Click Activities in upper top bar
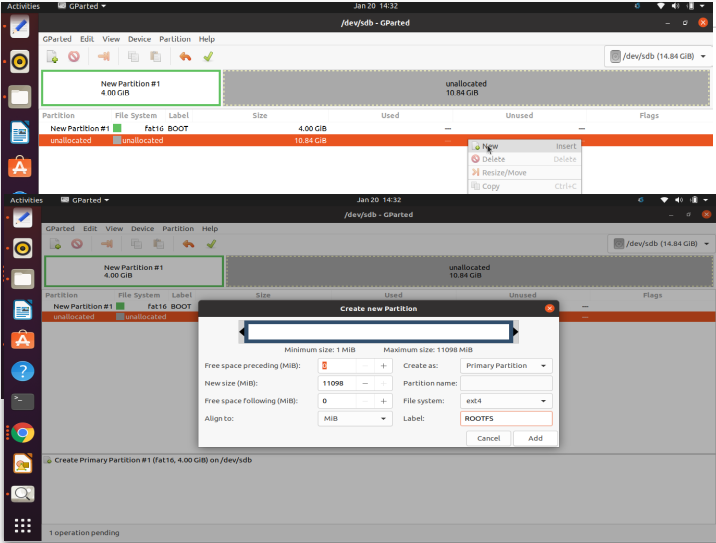The image size is (716, 543). click(x=23, y=6)
